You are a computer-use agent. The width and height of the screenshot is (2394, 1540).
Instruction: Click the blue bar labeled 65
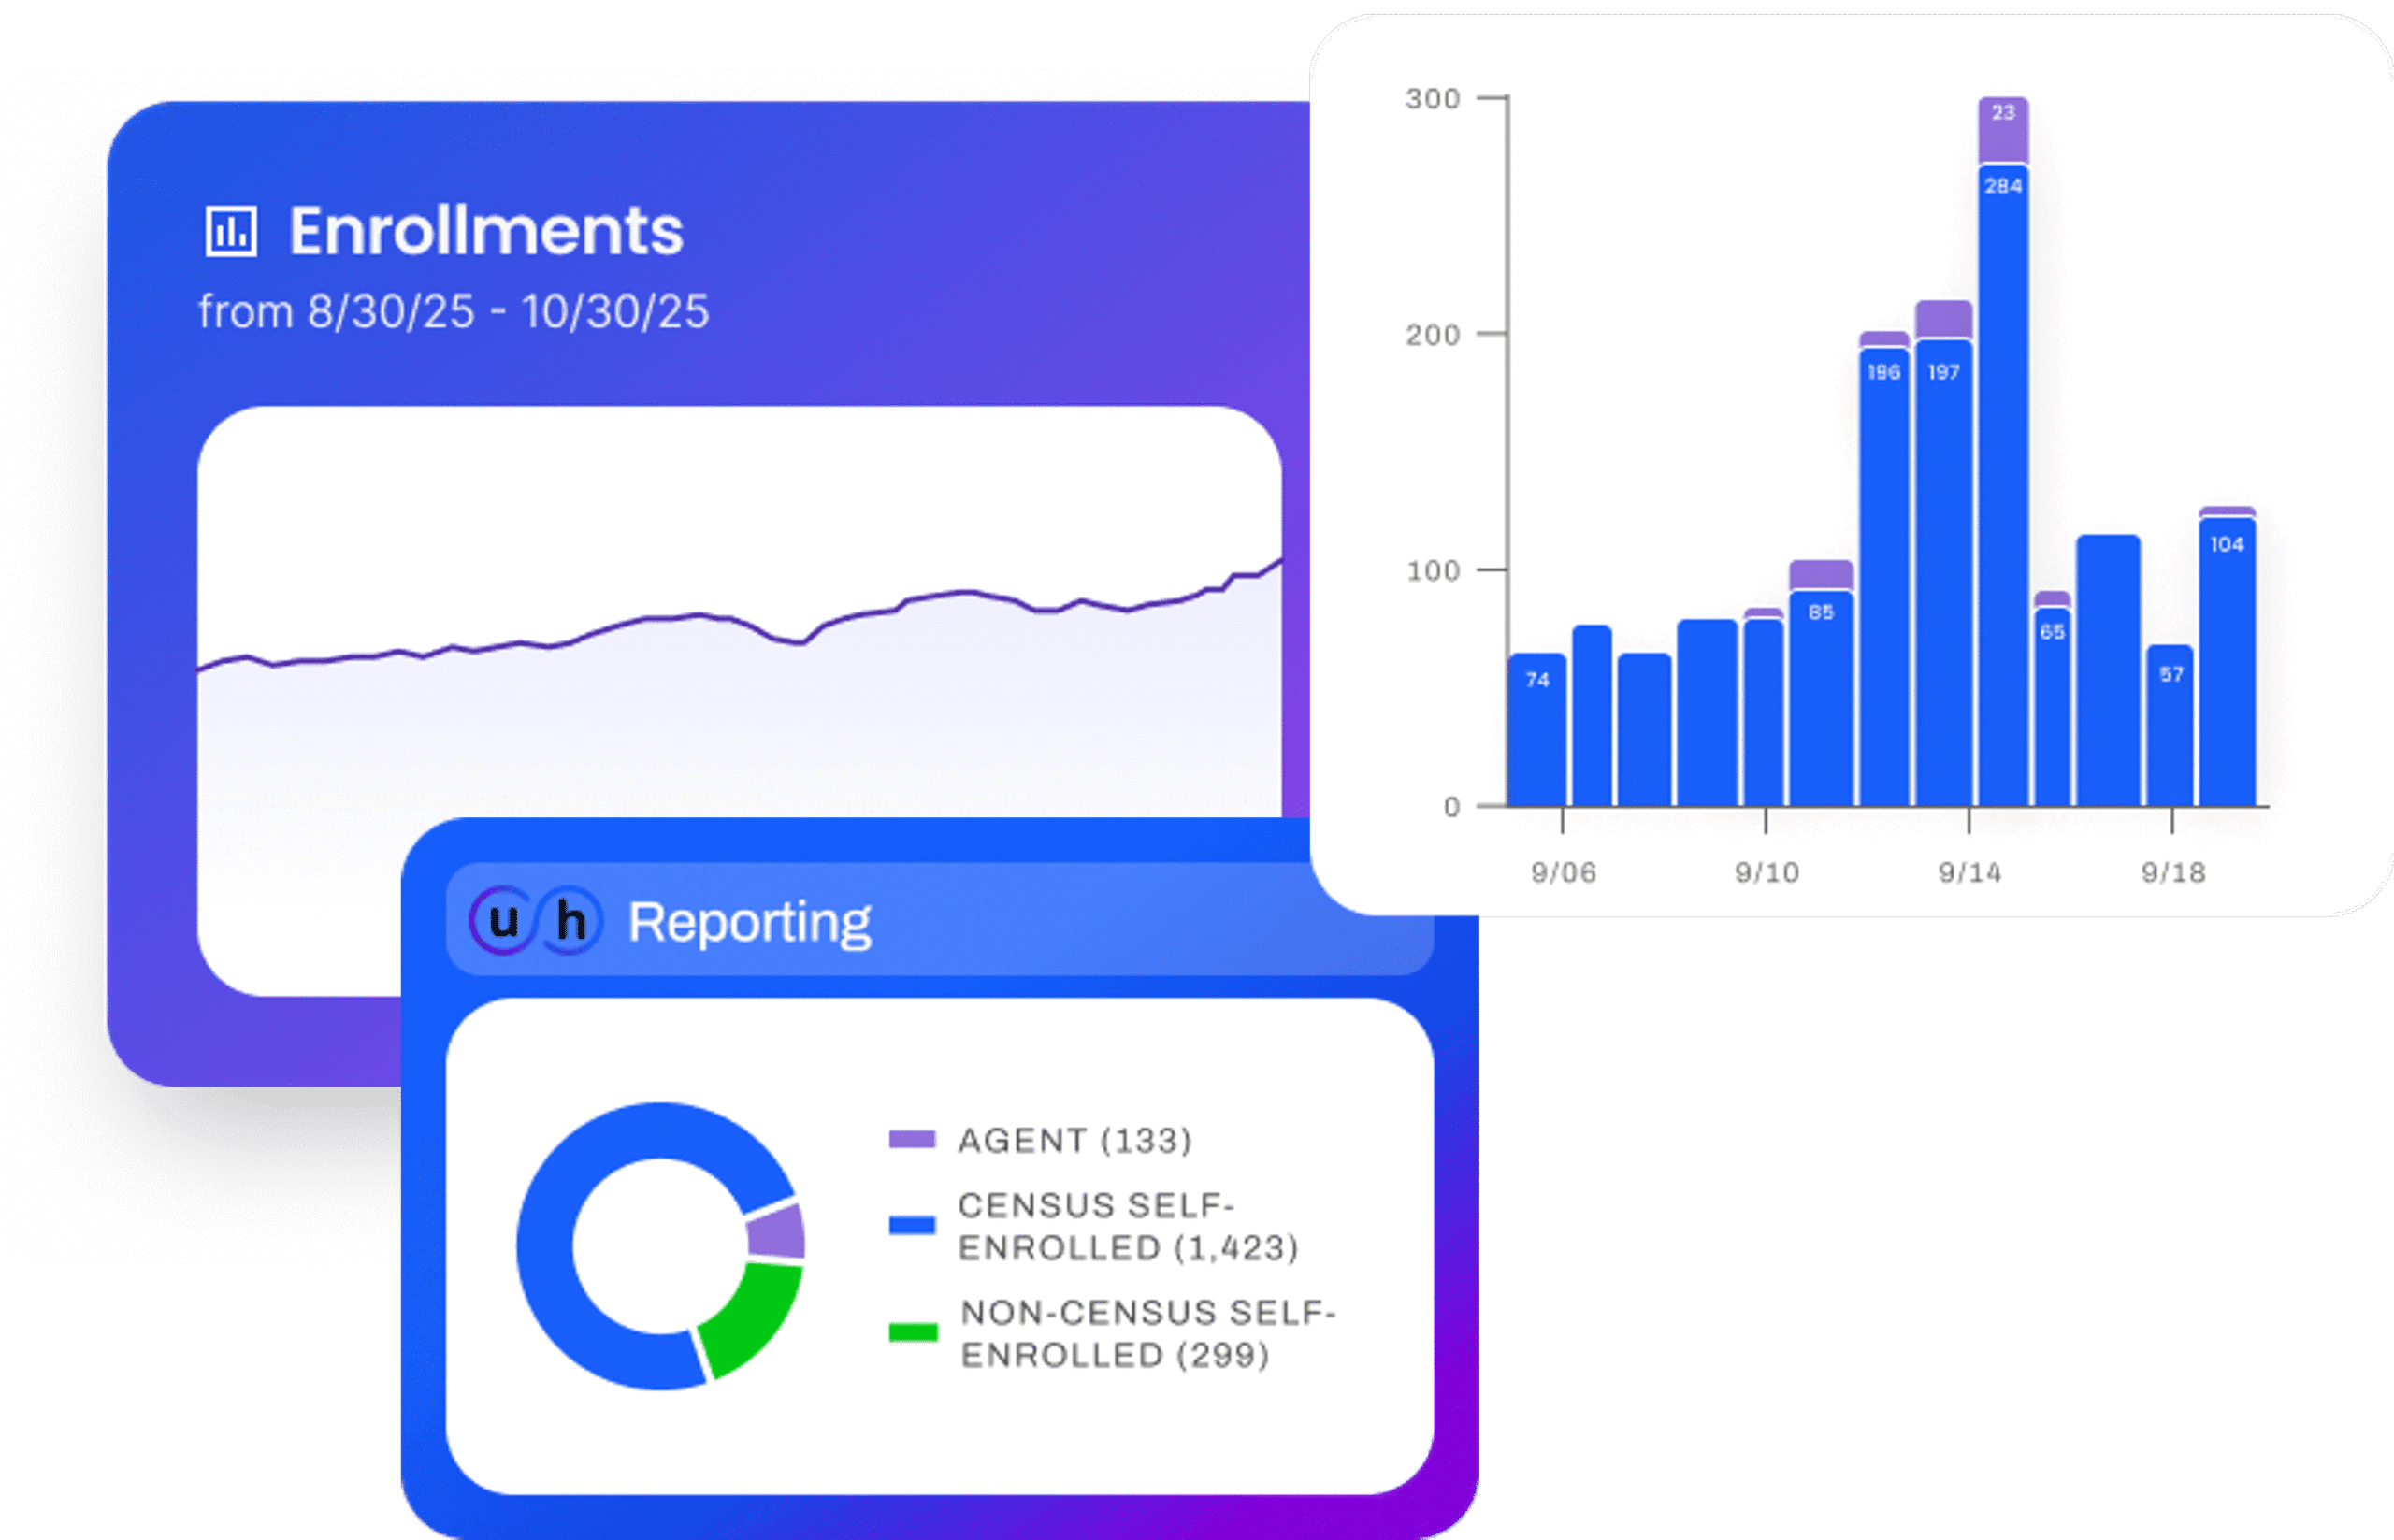tap(2052, 706)
